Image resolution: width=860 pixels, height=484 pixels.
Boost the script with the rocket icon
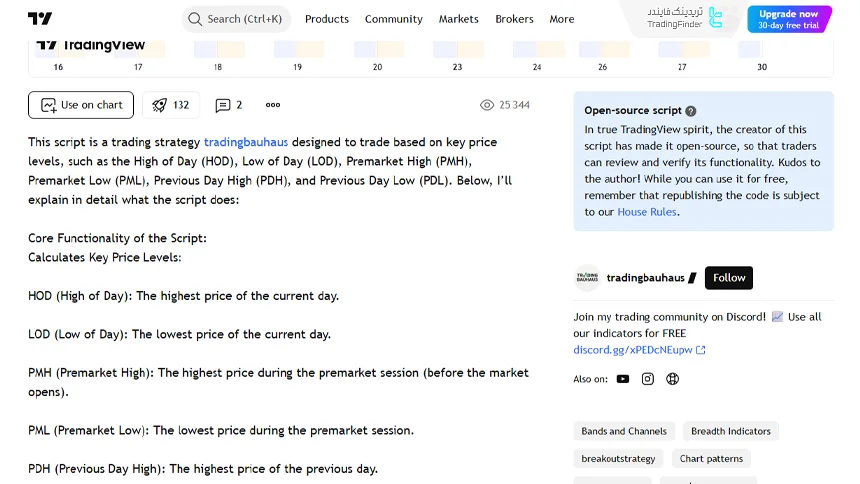(170, 105)
